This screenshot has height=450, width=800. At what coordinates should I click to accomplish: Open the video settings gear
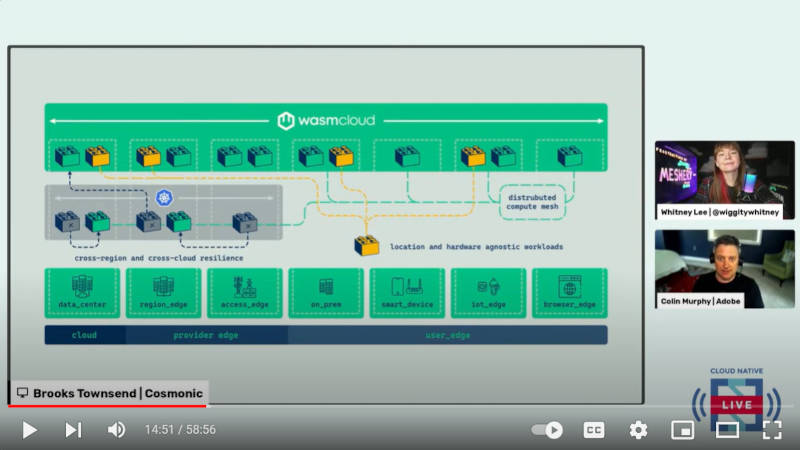(x=638, y=430)
